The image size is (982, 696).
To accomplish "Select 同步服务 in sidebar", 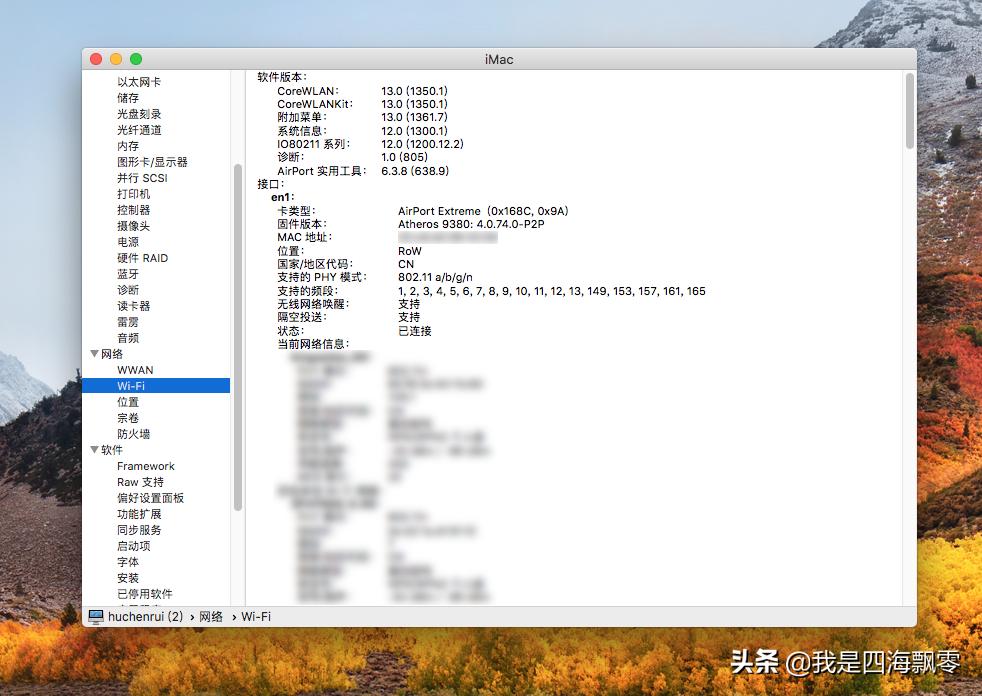I will pyautogui.click(x=139, y=530).
